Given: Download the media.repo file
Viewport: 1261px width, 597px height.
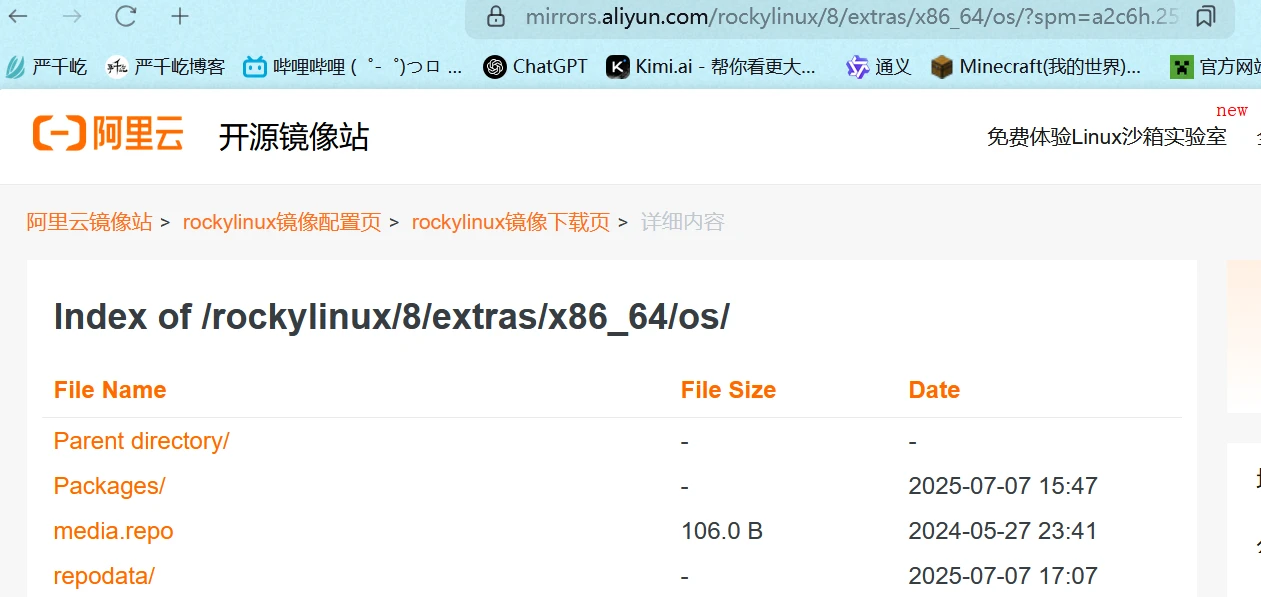Looking at the screenshot, I should pyautogui.click(x=113, y=531).
